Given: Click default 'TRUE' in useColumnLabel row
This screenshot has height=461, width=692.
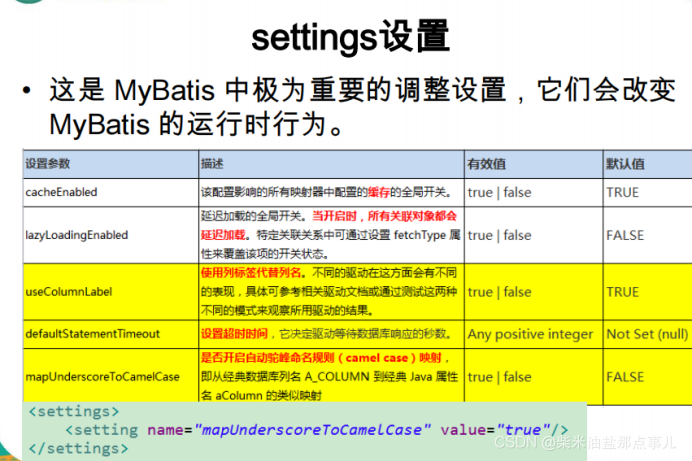Looking at the screenshot, I should tap(622, 292).
